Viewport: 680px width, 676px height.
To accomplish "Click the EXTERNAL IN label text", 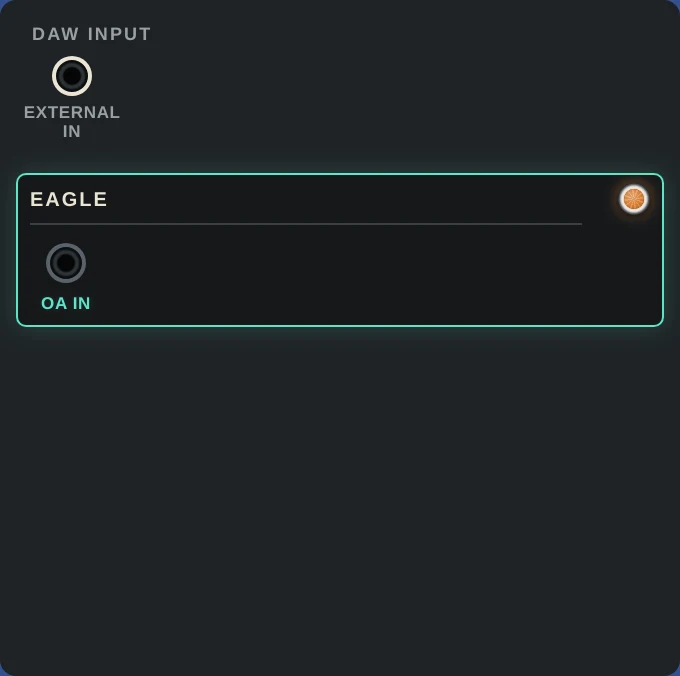I will [x=72, y=121].
